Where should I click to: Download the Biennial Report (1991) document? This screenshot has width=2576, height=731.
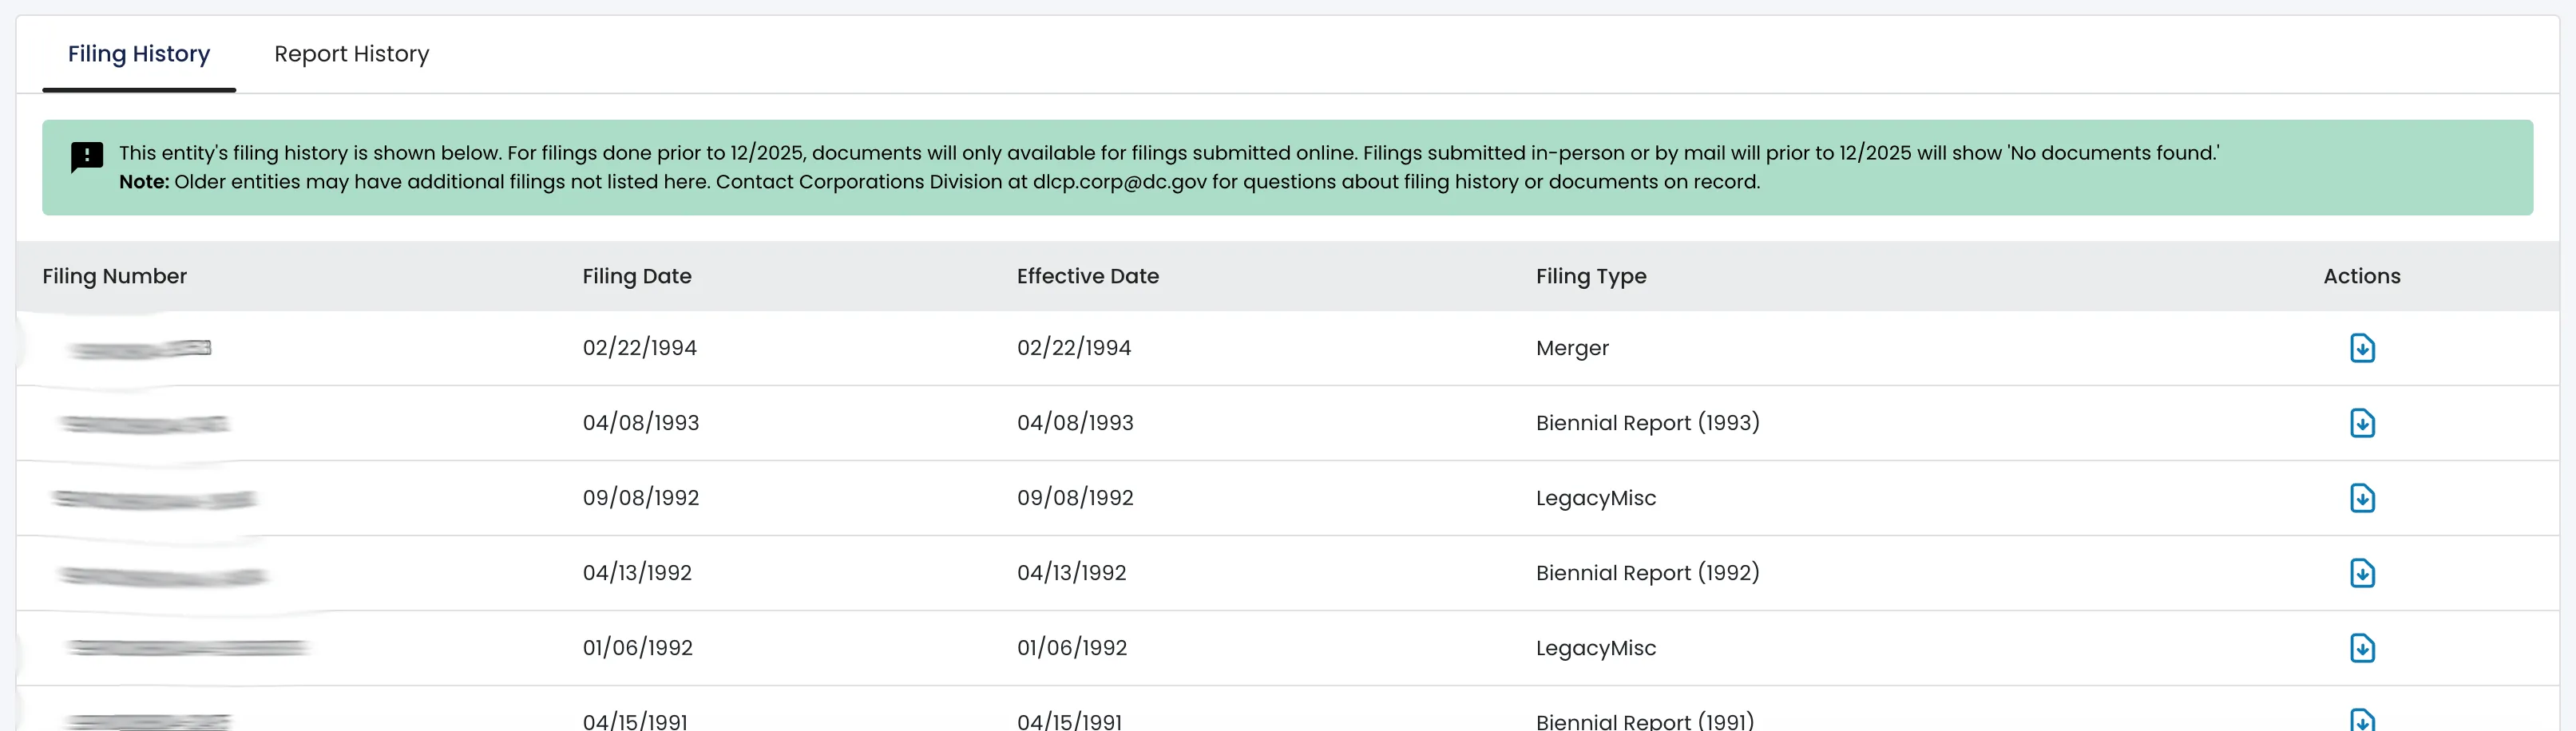[x=2361, y=719]
